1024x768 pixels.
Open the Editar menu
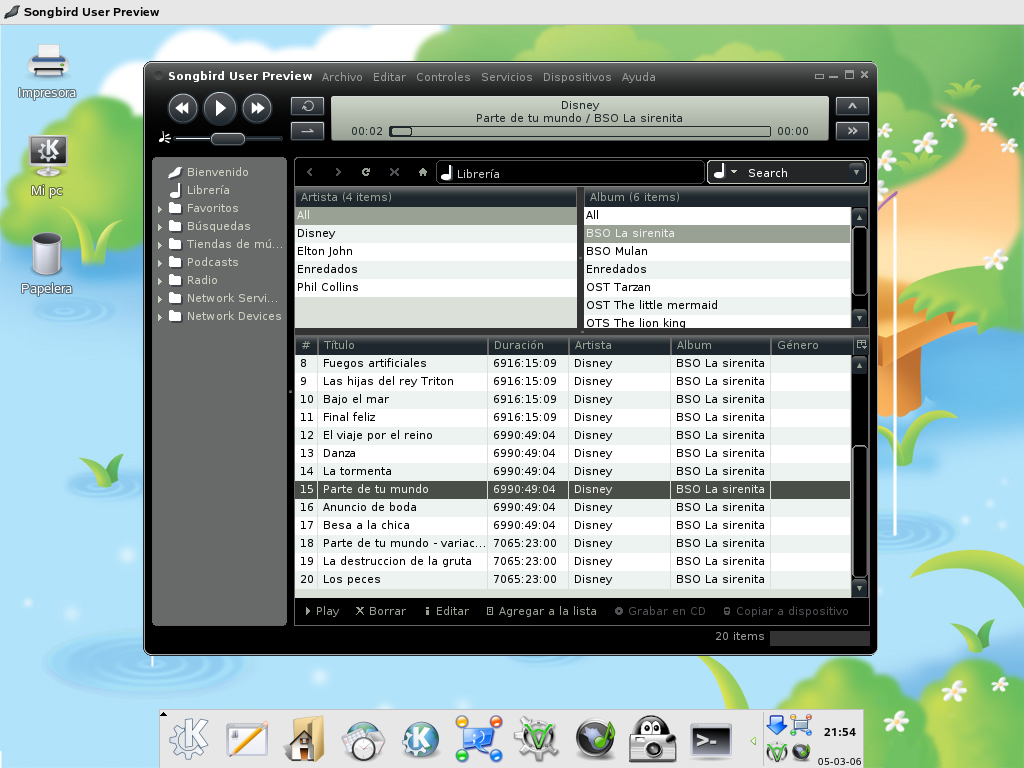(x=389, y=77)
